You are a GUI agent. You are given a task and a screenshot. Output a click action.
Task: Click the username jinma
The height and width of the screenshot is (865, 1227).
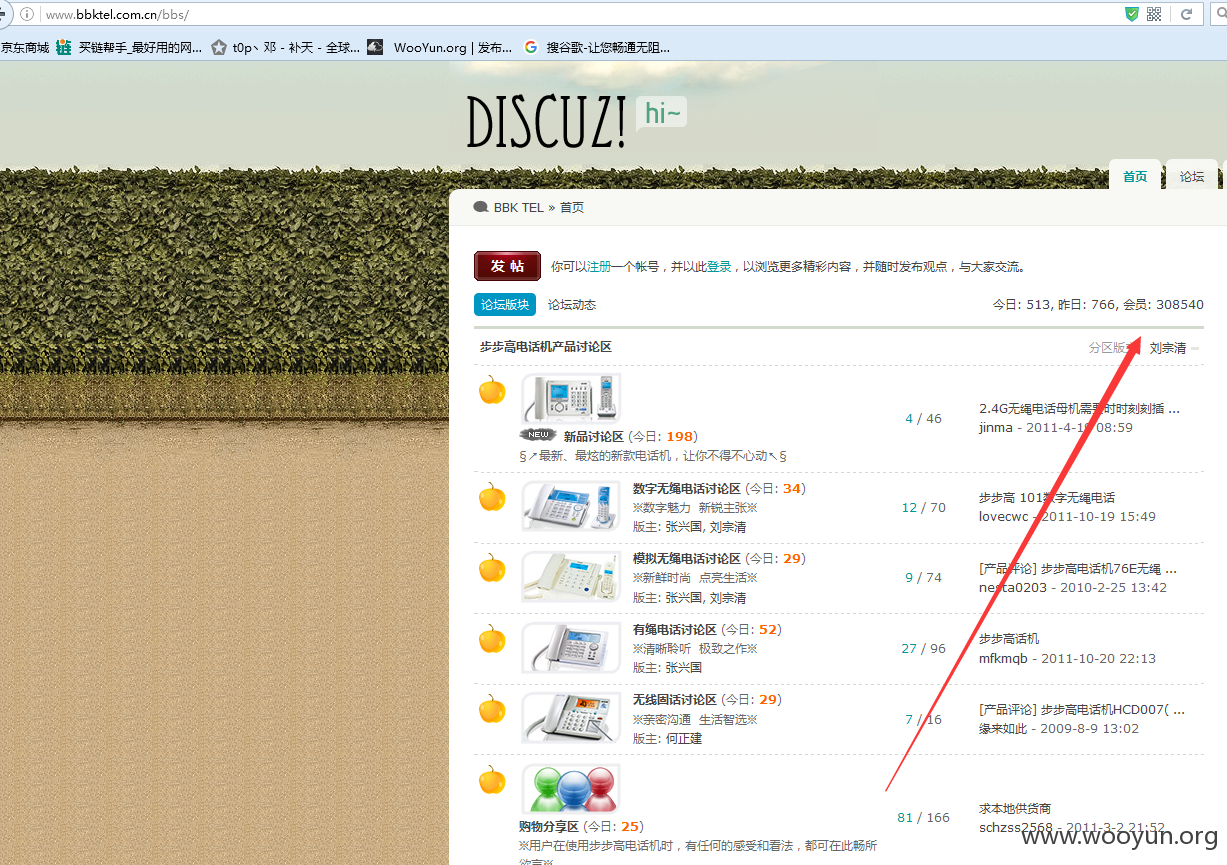click(996, 428)
